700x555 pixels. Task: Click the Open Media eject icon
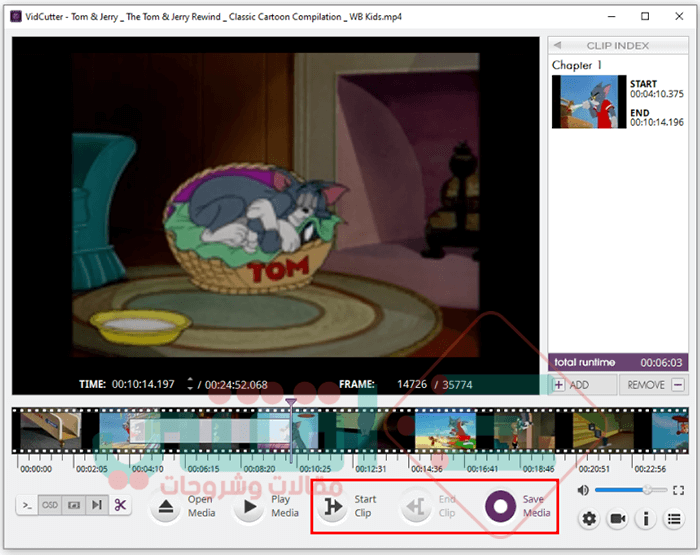166,507
